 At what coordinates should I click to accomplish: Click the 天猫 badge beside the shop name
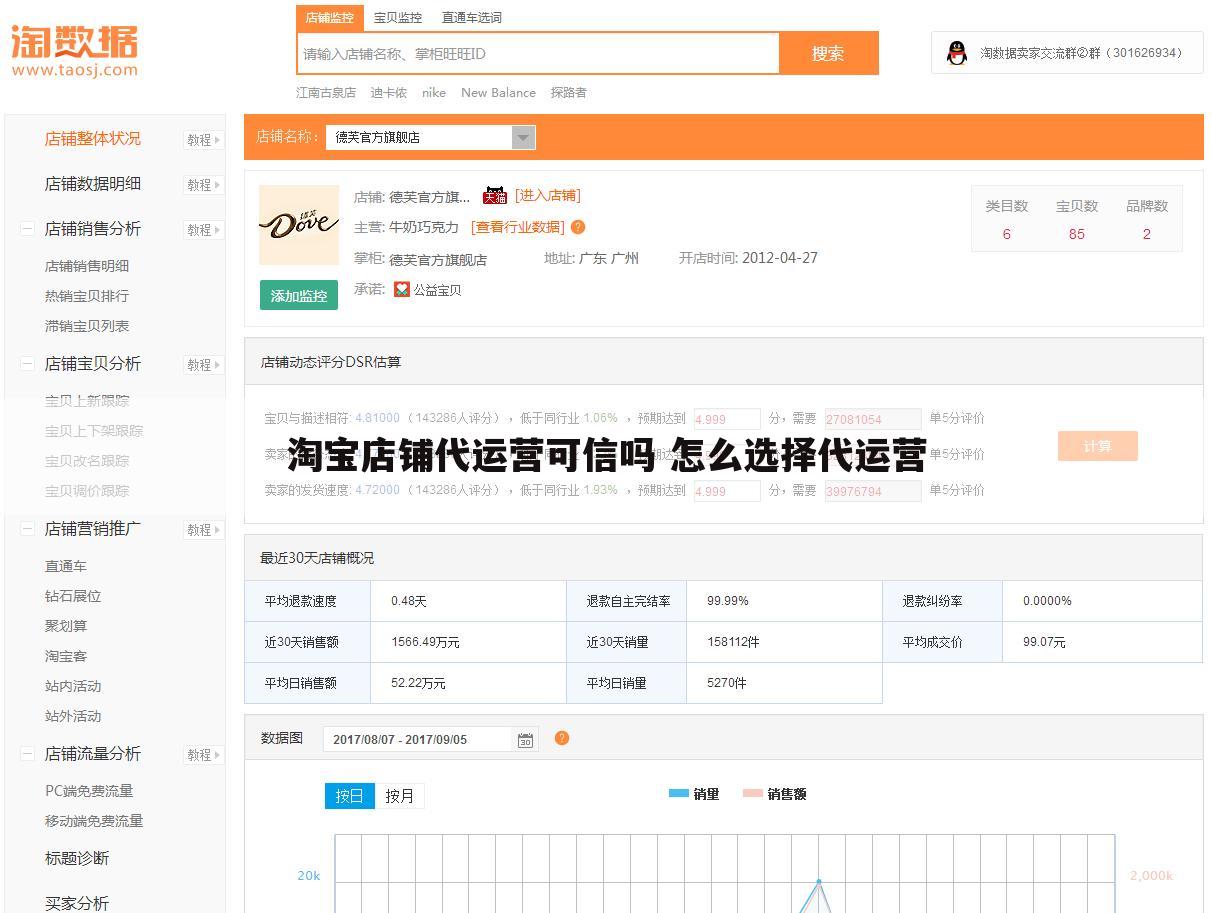[494, 196]
